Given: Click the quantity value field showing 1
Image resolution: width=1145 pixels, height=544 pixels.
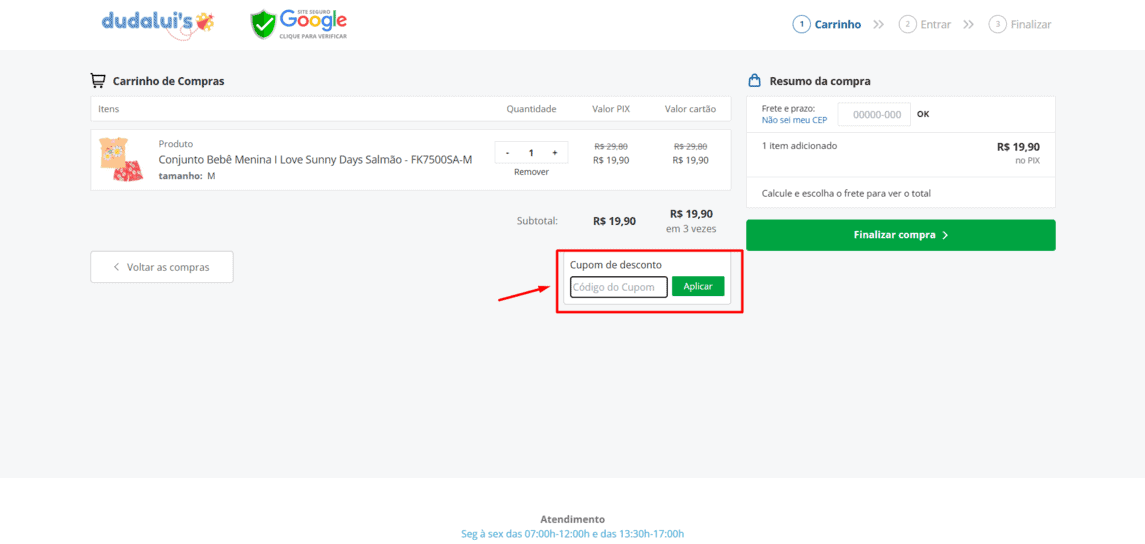Looking at the screenshot, I should [531, 153].
